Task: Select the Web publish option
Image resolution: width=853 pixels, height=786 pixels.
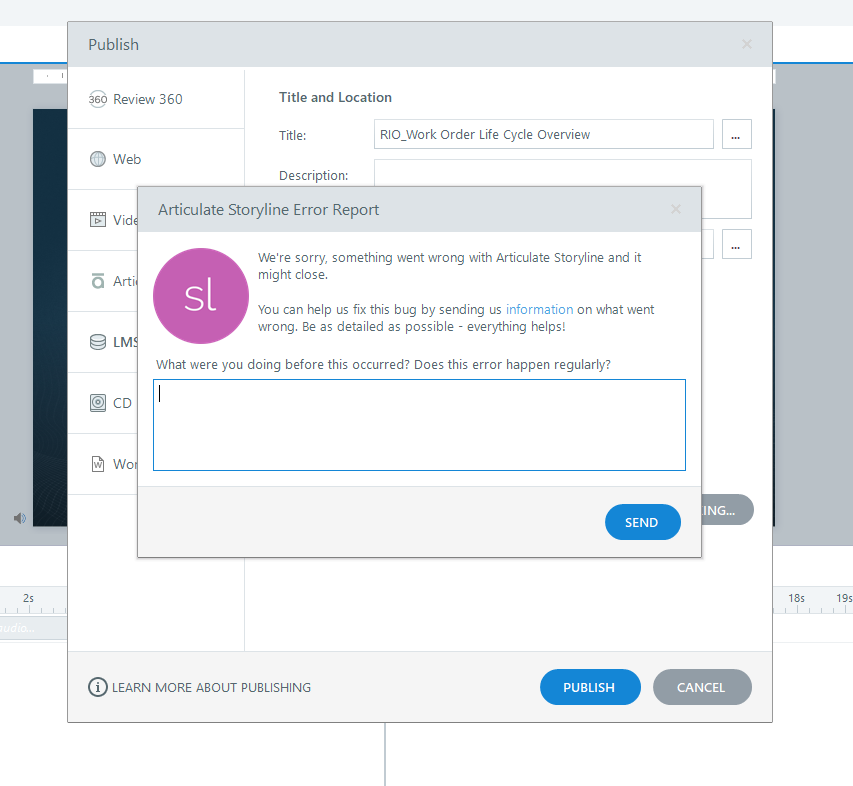Action: point(156,159)
